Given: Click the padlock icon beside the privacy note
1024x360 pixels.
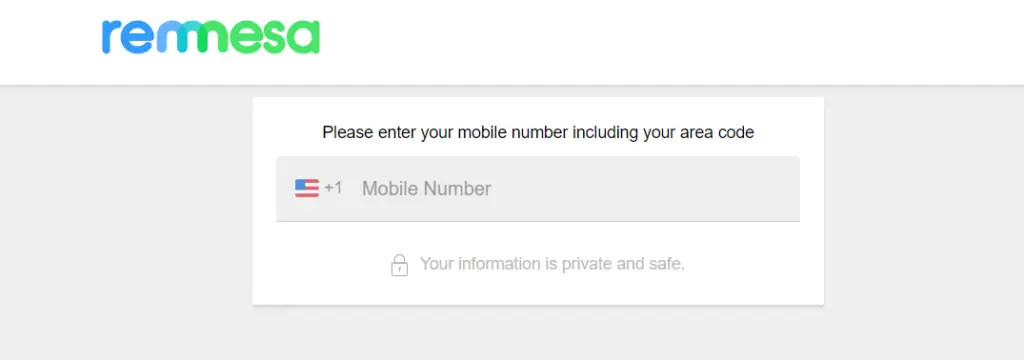Looking at the screenshot, I should tap(400, 265).
